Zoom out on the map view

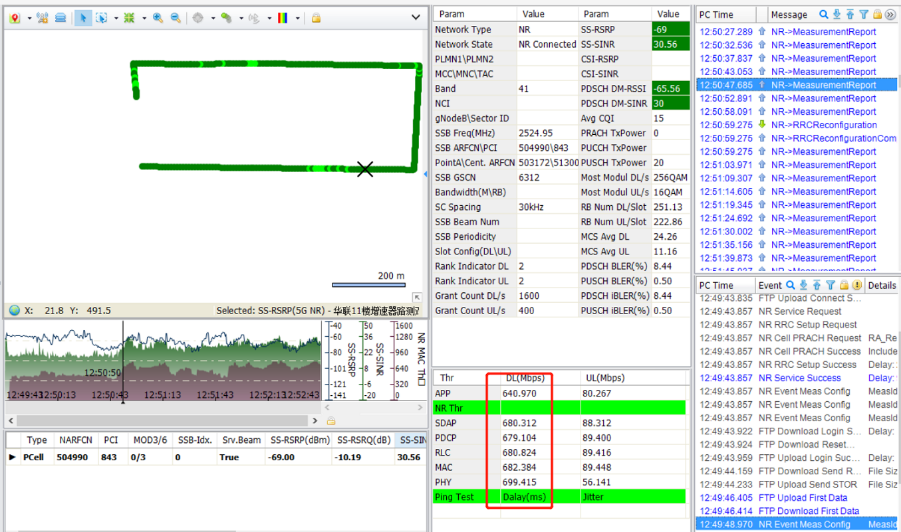tap(176, 18)
